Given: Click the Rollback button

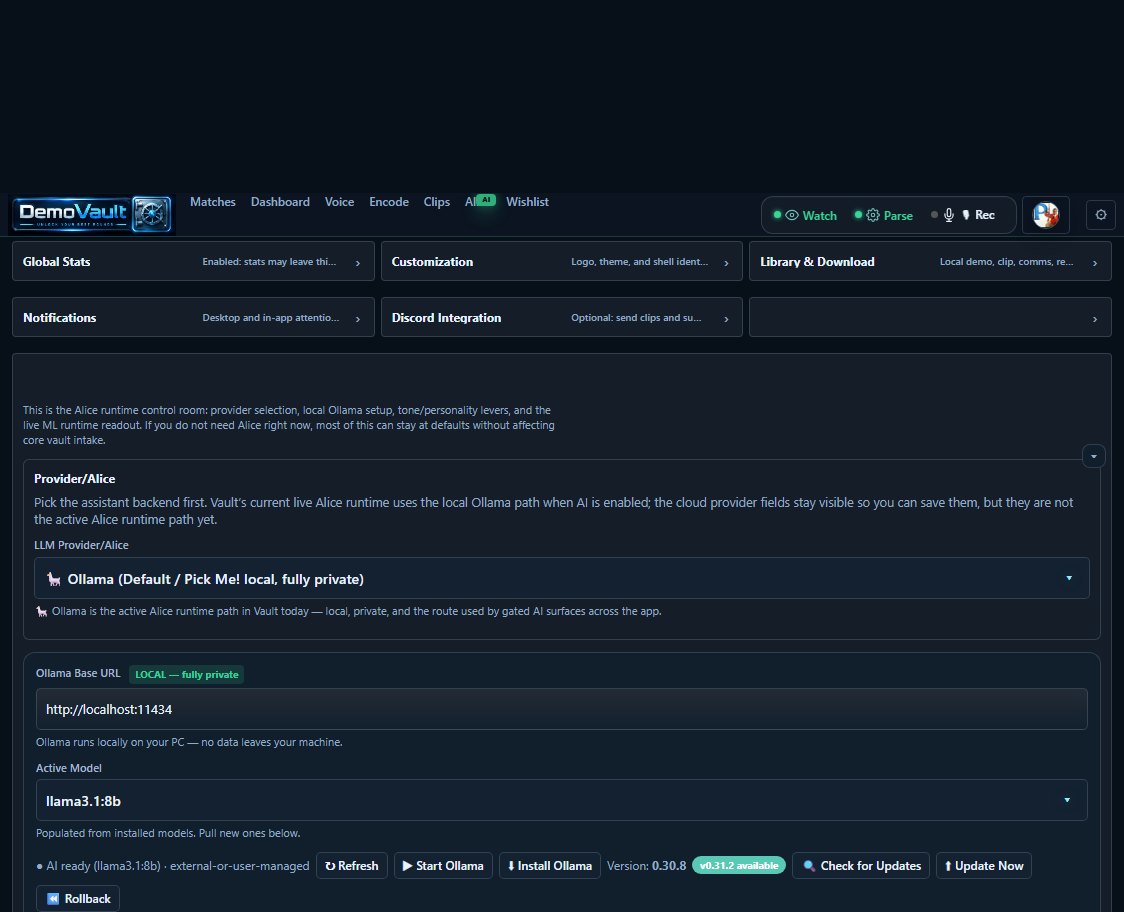Looking at the screenshot, I should point(78,898).
